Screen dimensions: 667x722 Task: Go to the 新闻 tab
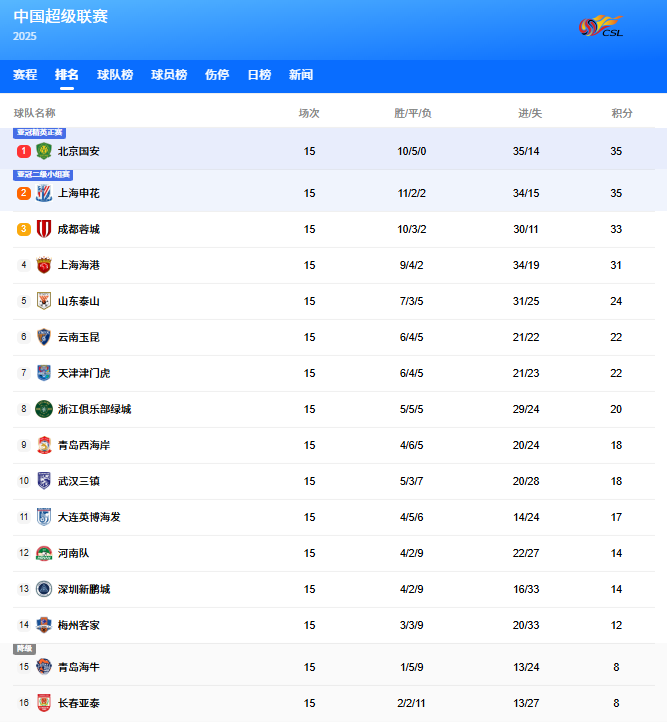pyautogui.click(x=301, y=75)
